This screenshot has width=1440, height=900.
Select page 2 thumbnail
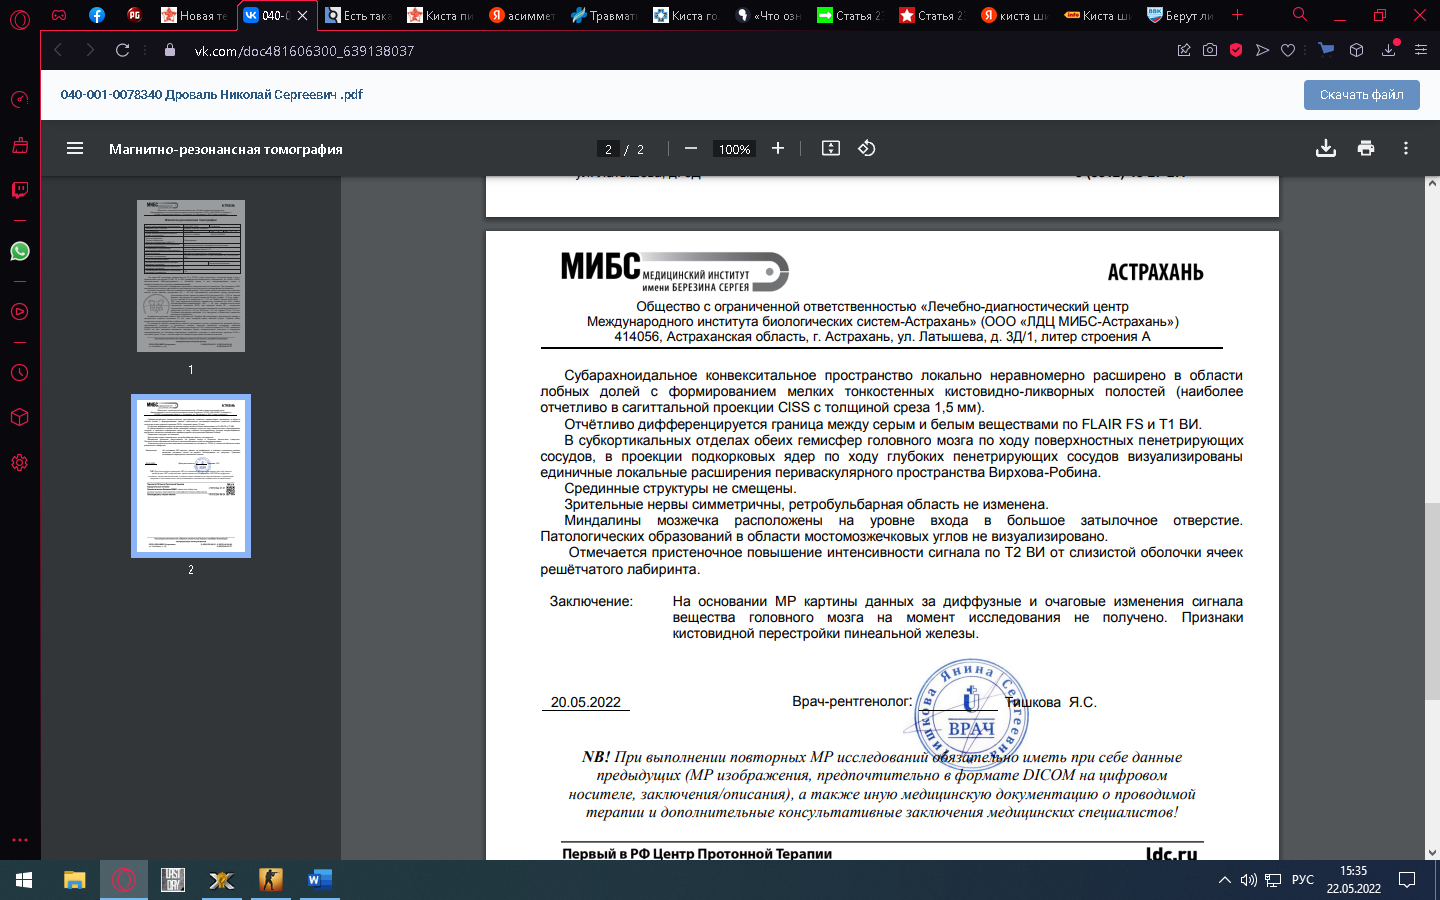[191, 476]
